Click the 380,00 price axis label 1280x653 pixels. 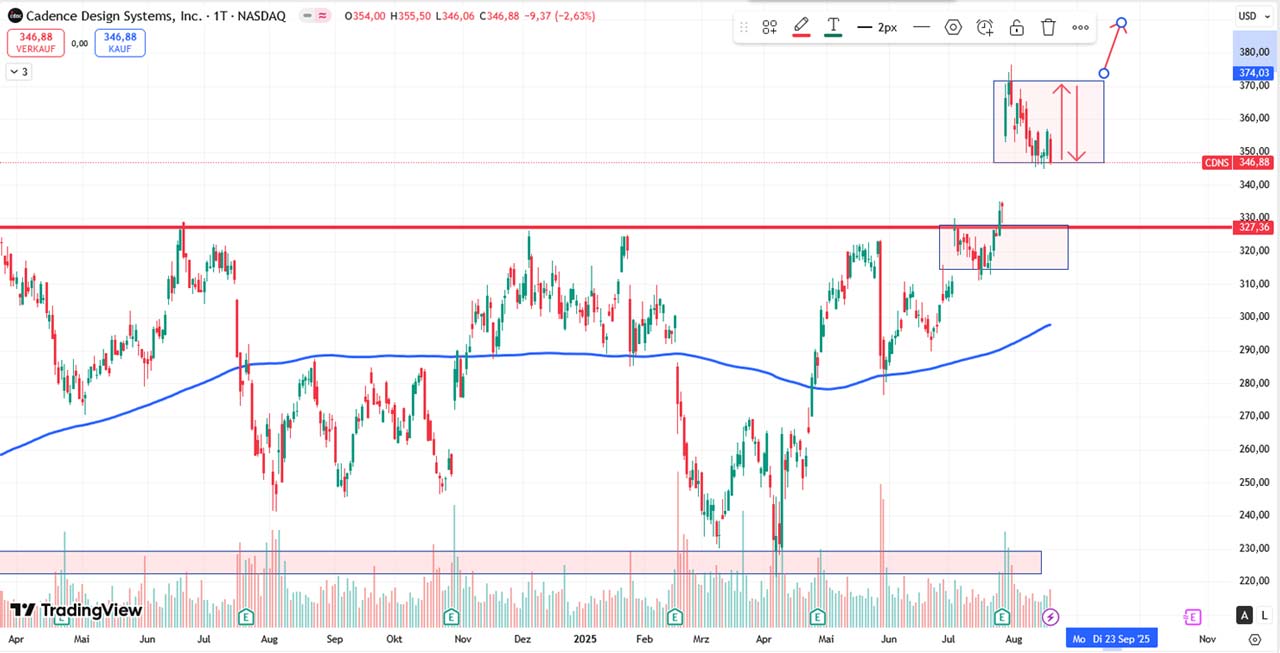tap(1254, 52)
